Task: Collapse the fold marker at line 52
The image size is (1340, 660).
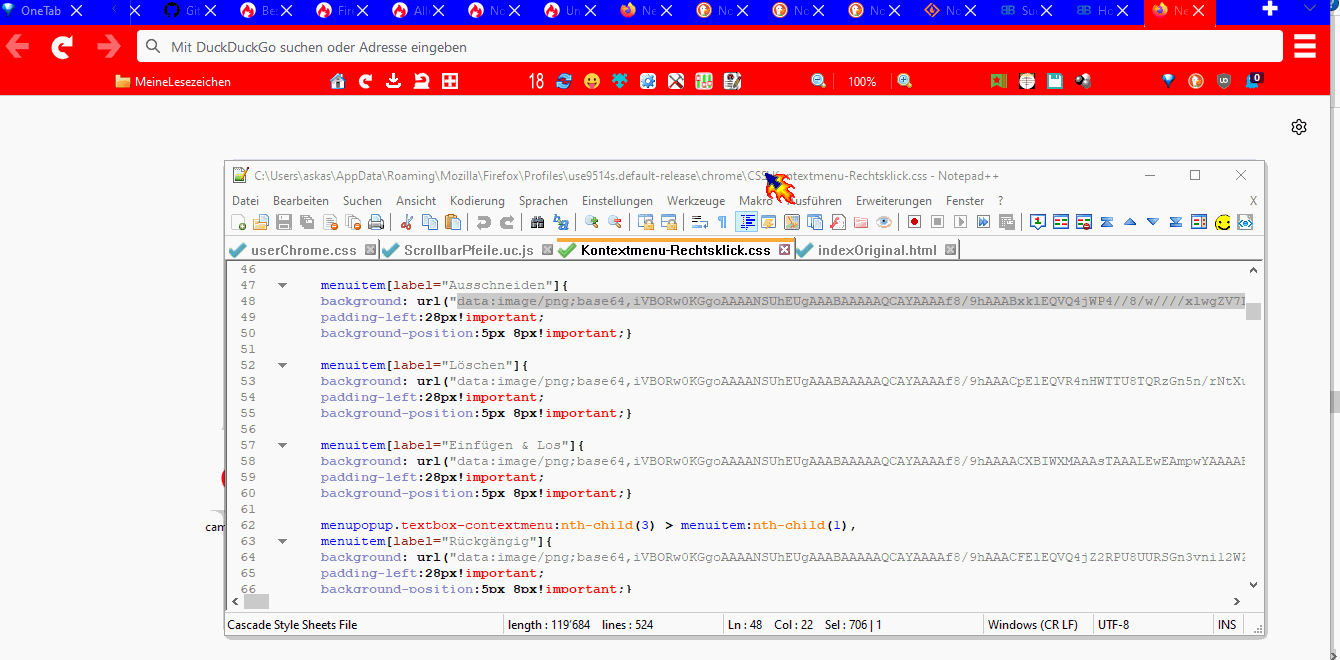Action: point(282,365)
